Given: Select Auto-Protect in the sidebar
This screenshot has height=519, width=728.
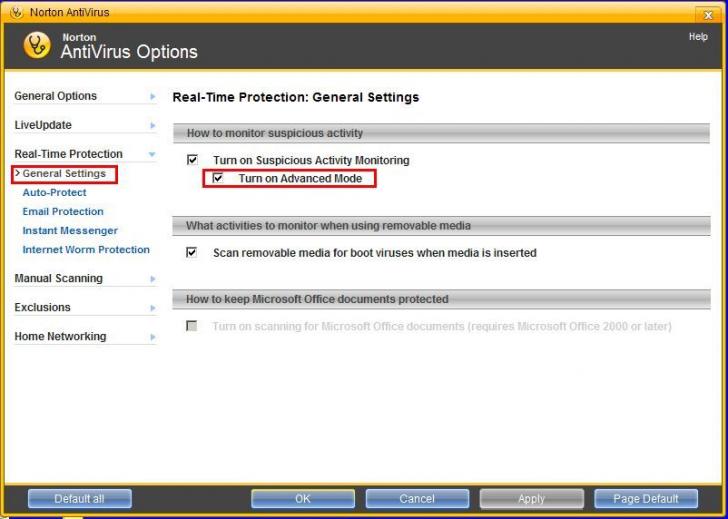Looking at the screenshot, I should 54,193.
